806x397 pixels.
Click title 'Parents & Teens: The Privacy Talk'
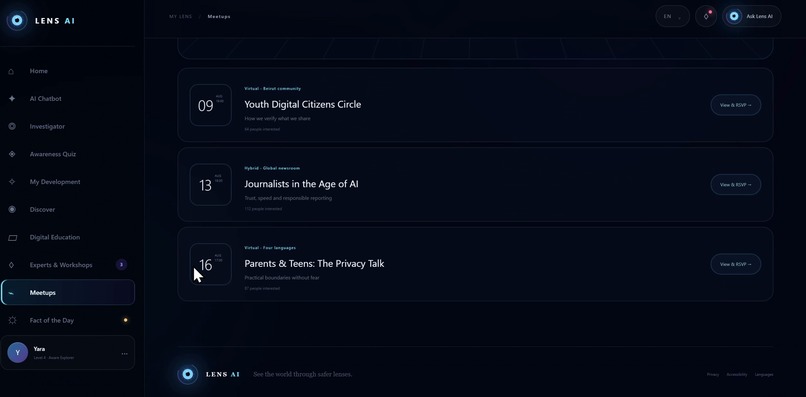pyautogui.click(x=314, y=264)
